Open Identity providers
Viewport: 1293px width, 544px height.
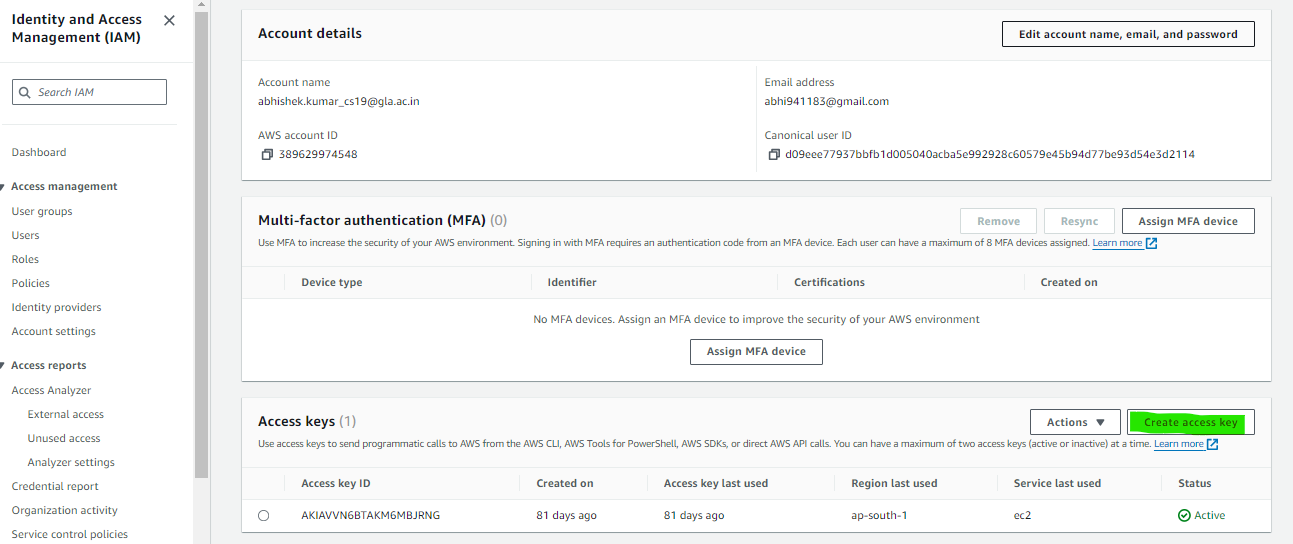click(57, 308)
